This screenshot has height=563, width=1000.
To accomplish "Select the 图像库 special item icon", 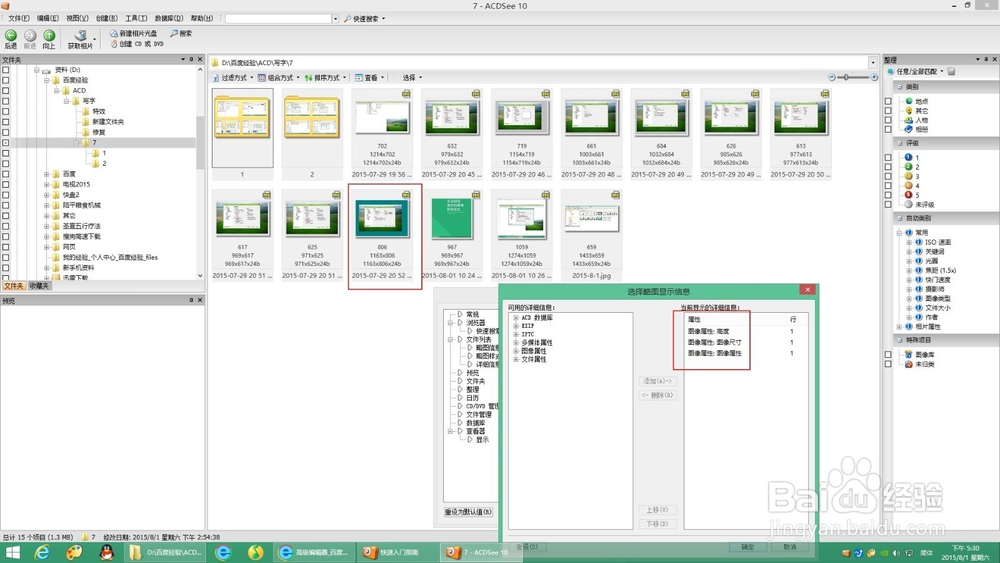I will click(x=909, y=355).
